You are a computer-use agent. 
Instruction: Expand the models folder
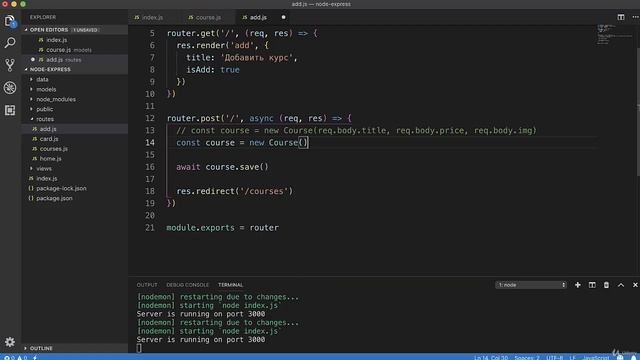46,89
